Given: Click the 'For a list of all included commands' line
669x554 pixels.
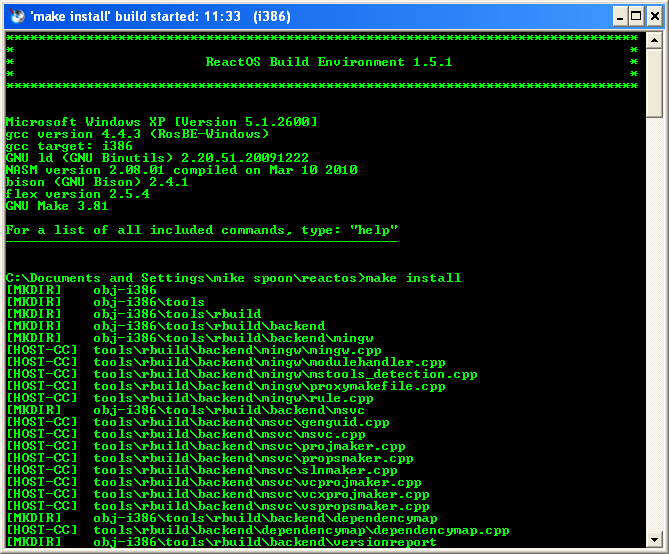Looking at the screenshot, I should coord(201,230).
